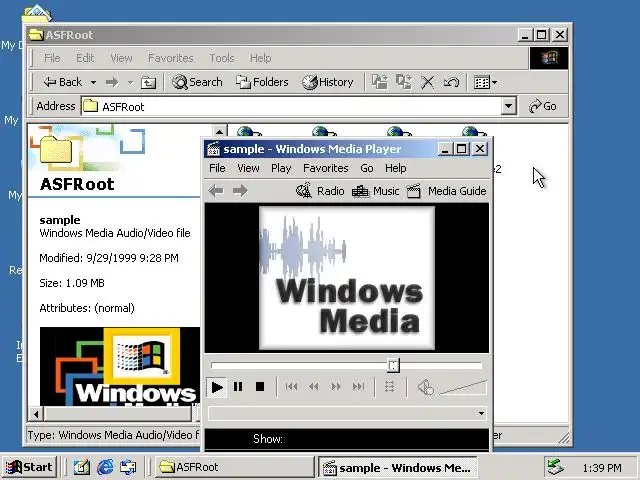Click the Windows logo throbber icon
Image resolution: width=640 pixels, height=480 pixels.
[x=549, y=58]
